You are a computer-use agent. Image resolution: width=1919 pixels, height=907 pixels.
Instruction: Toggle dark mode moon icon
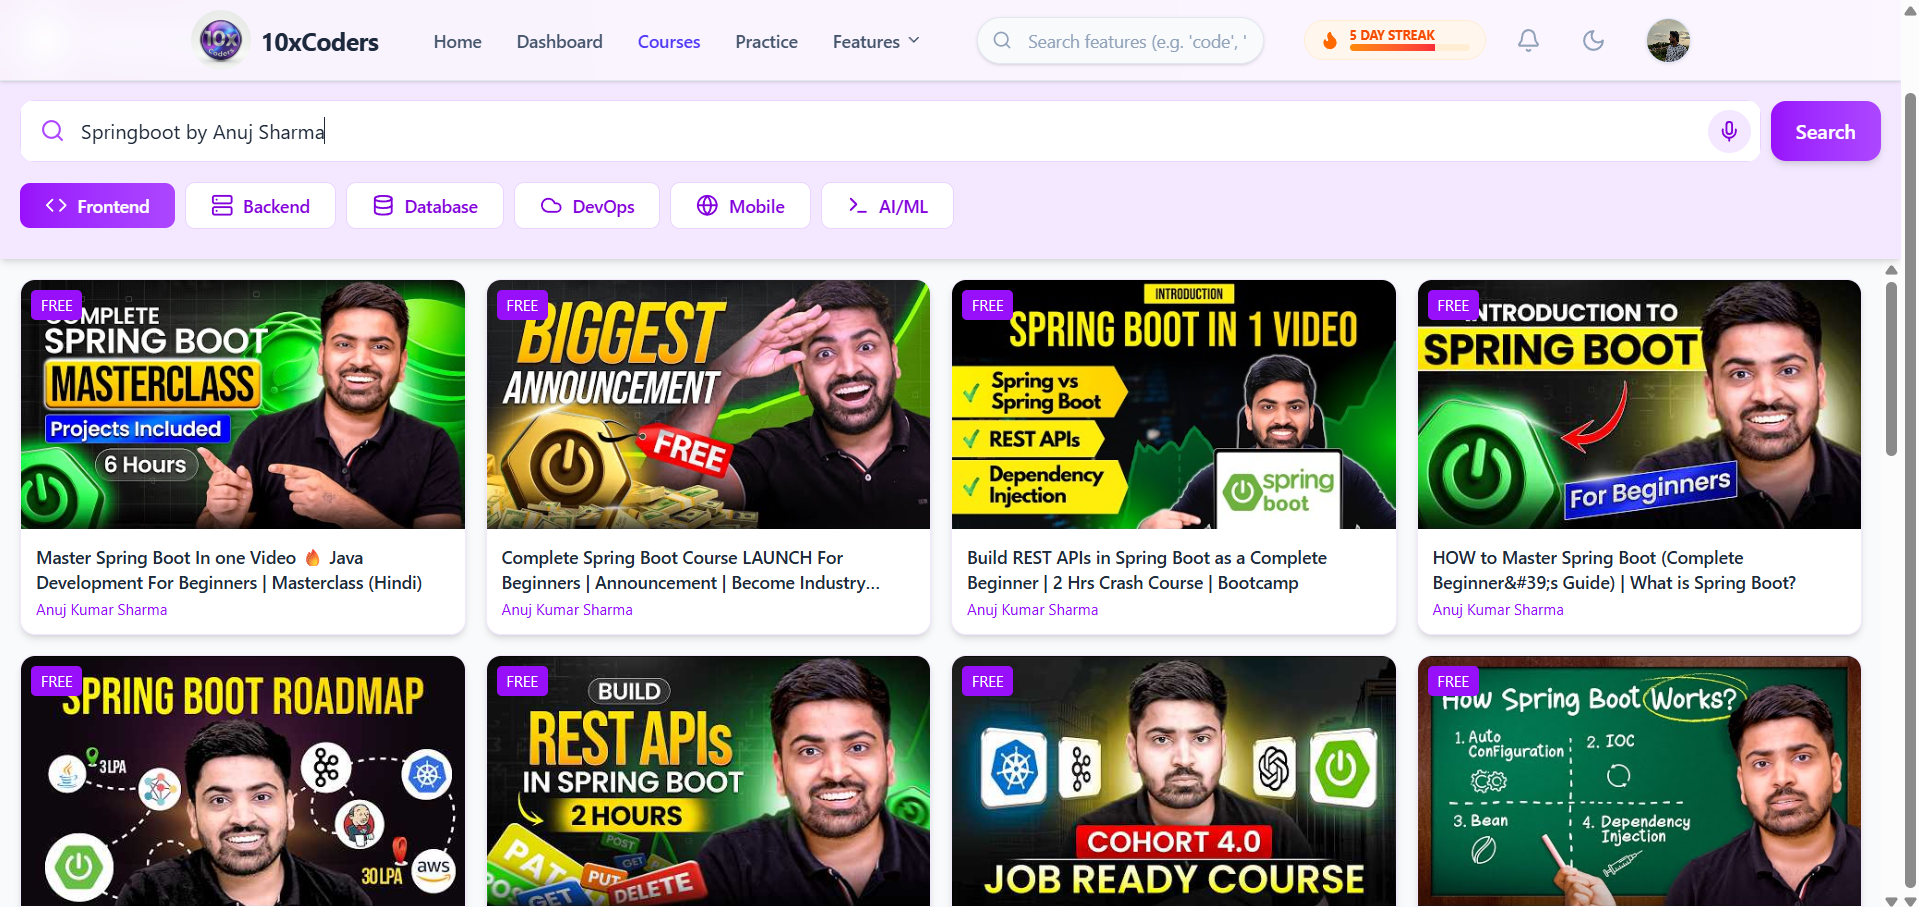pyautogui.click(x=1593, y=41)
